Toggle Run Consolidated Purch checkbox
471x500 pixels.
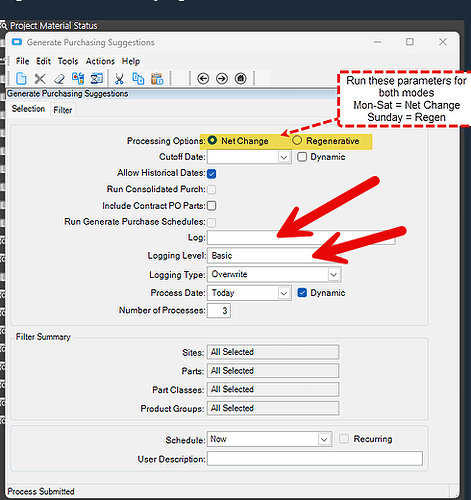211,189
